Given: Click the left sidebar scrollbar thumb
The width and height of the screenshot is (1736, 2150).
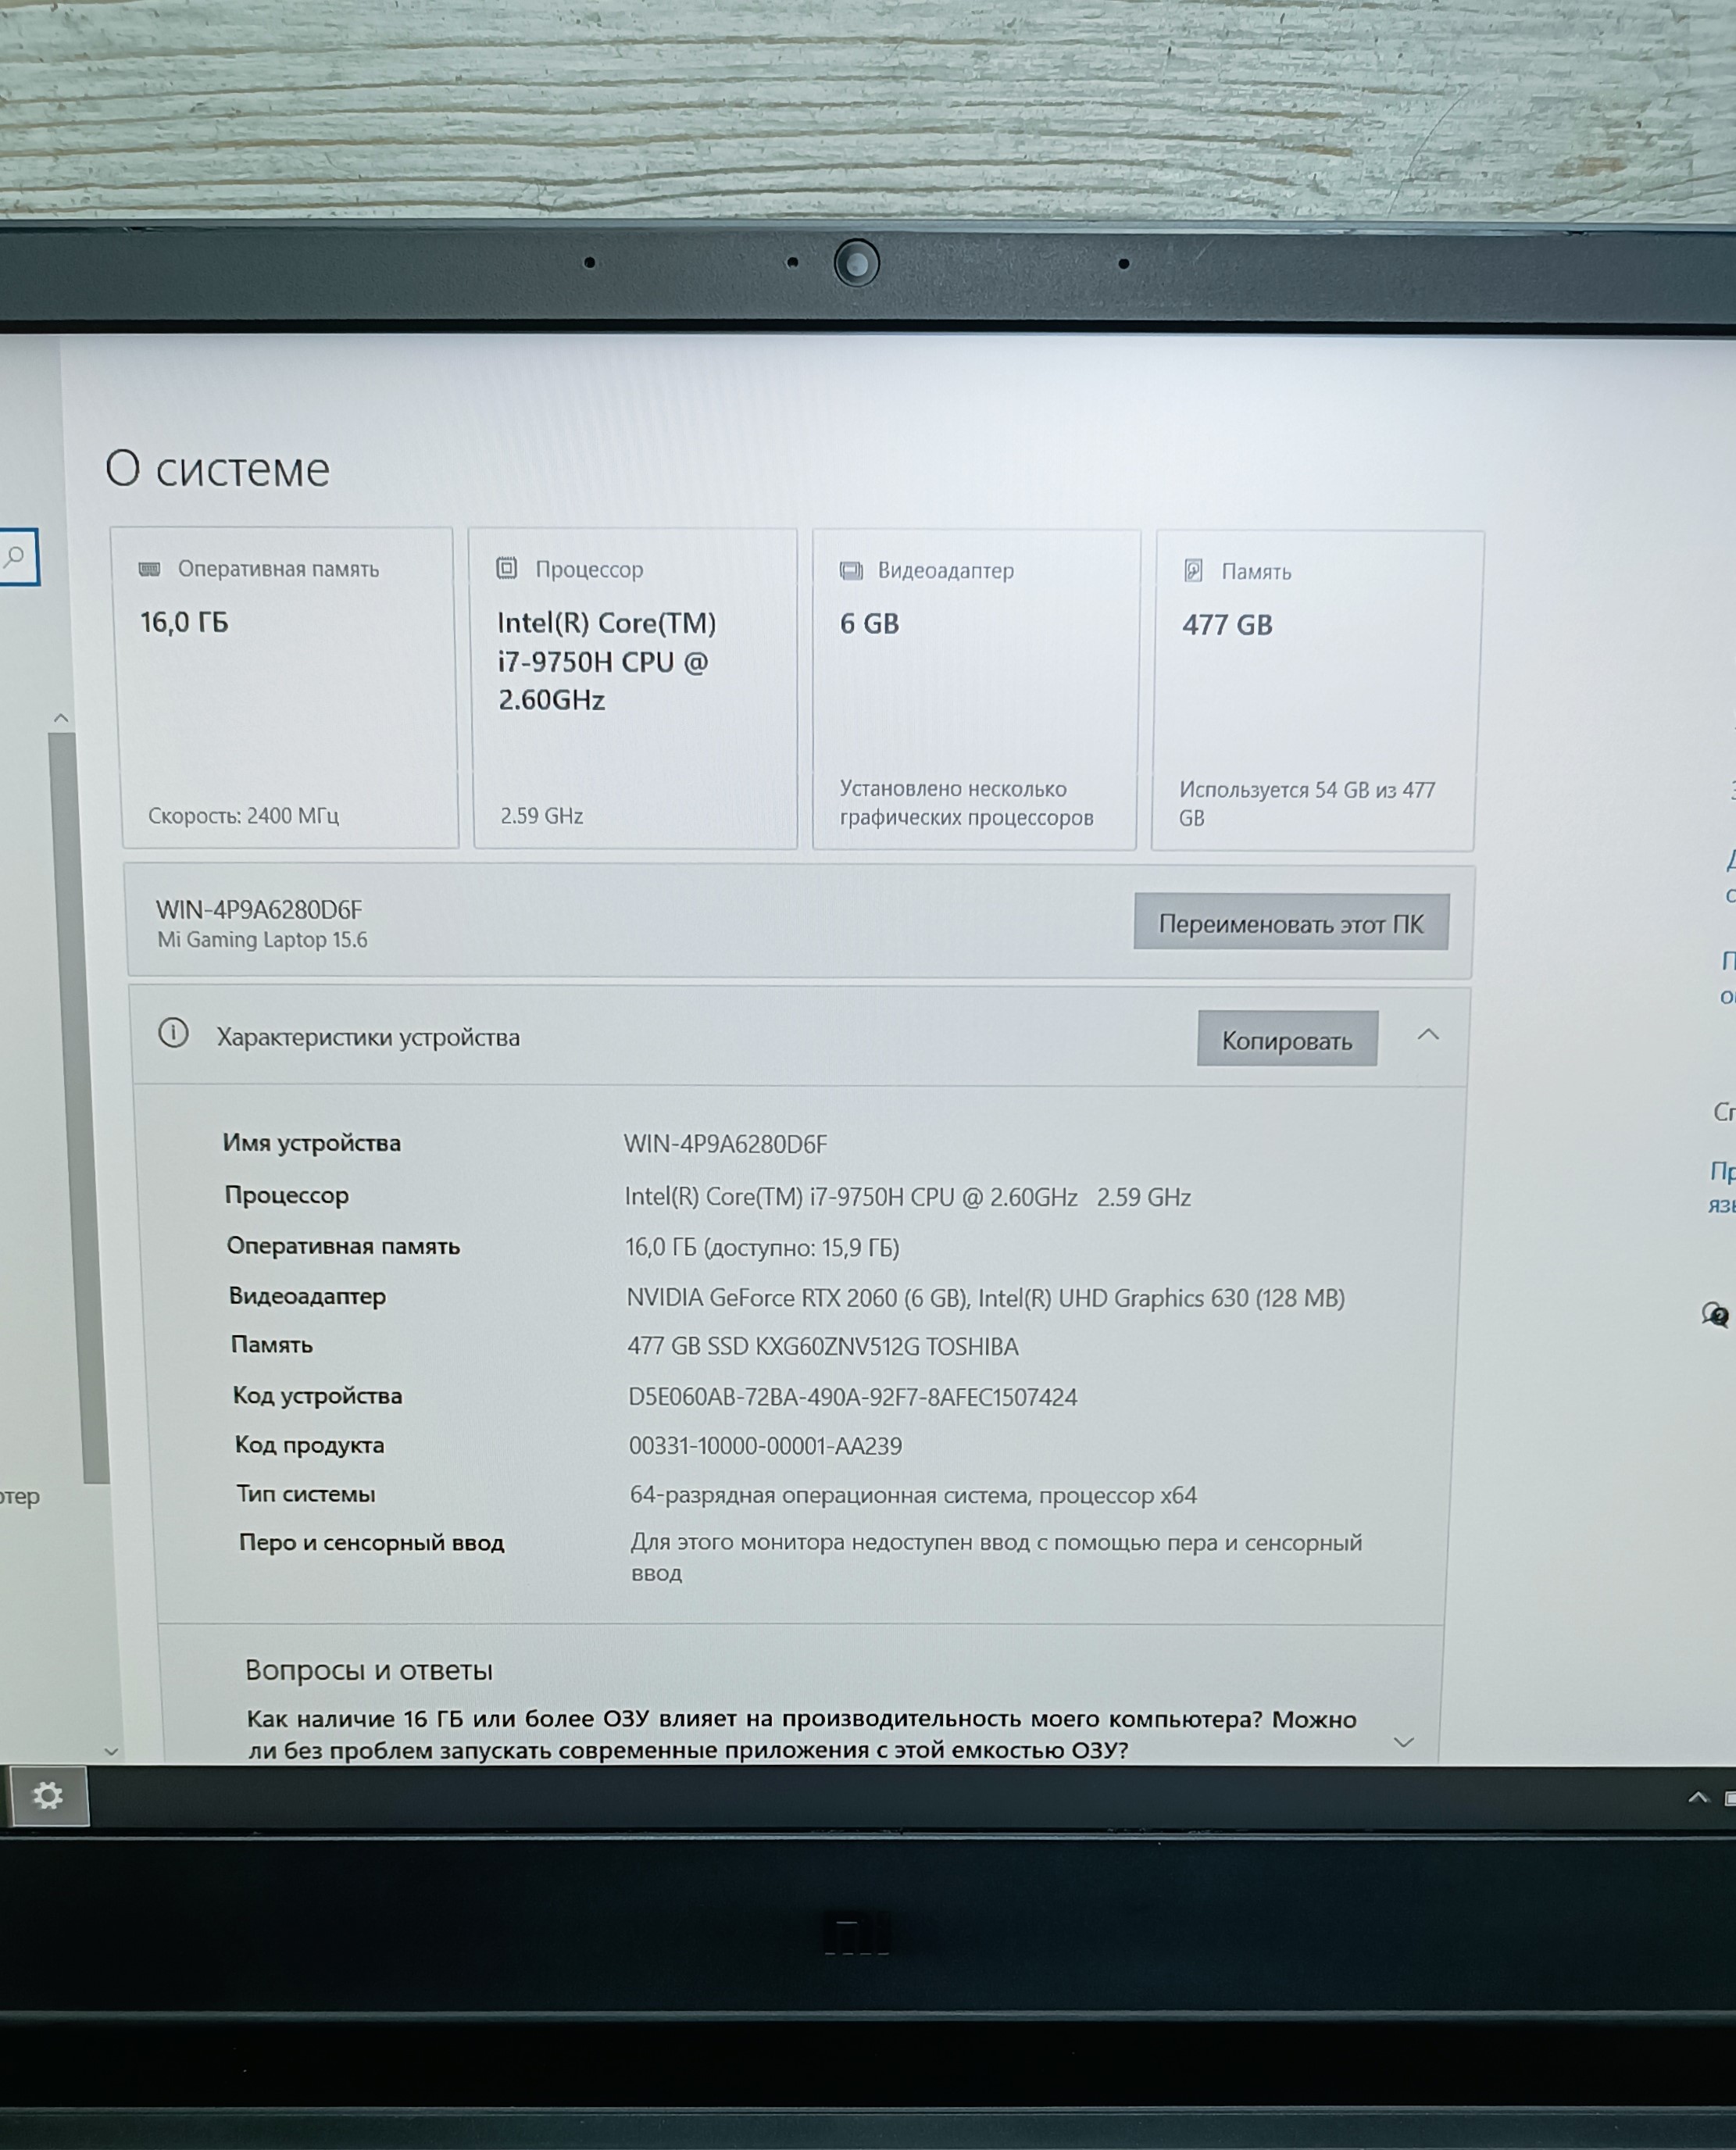Looking at the screenshot, I should [x=80, y=1100].
